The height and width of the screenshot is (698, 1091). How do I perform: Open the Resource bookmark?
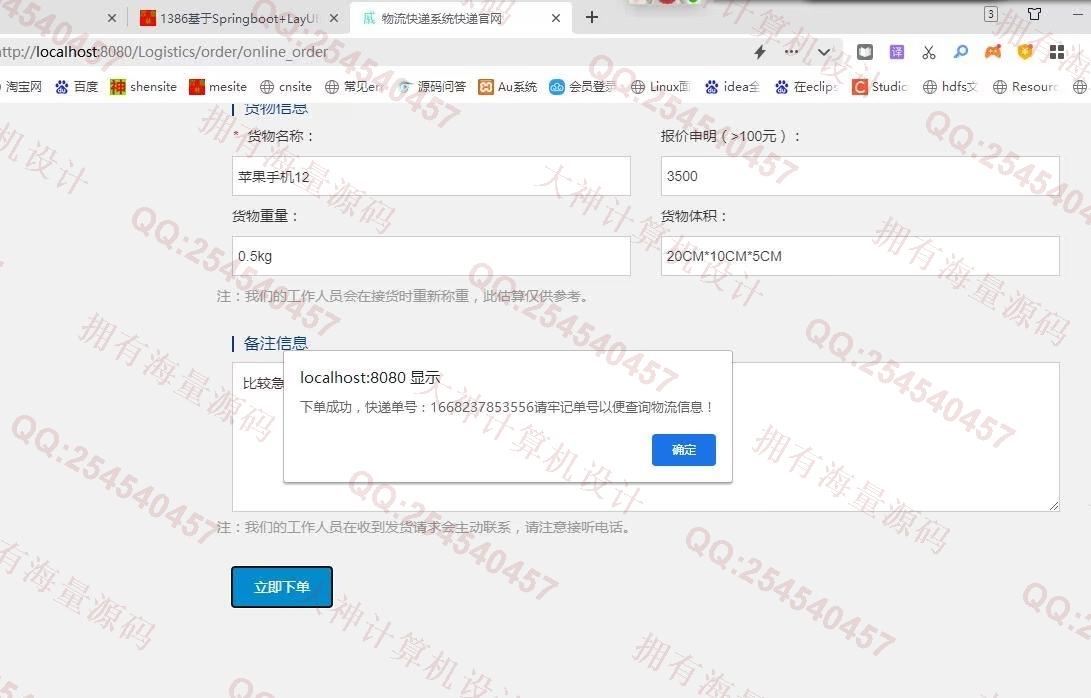click(x=1026, y=86)
